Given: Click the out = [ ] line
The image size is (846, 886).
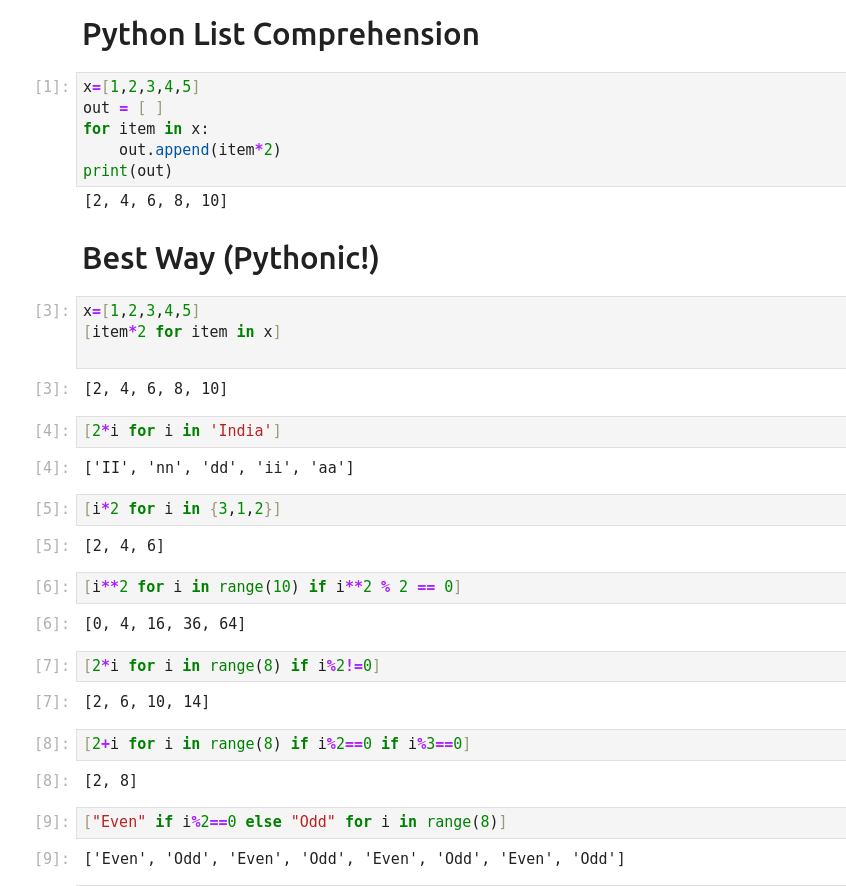Looking at the screenshot, I should point(123,108).
